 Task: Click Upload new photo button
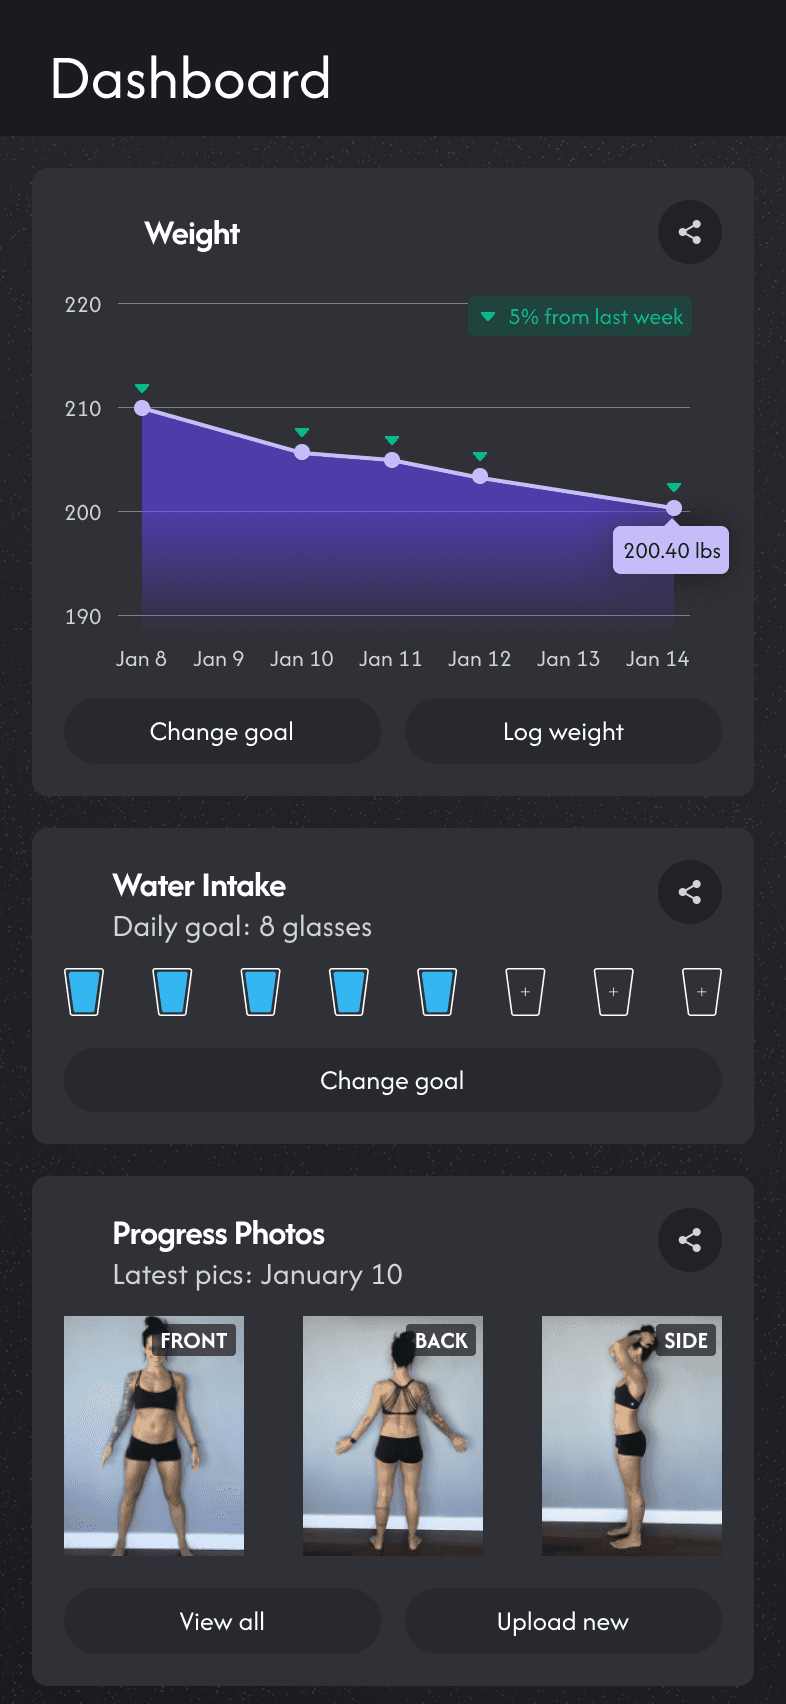click(x=563, y=1621)
